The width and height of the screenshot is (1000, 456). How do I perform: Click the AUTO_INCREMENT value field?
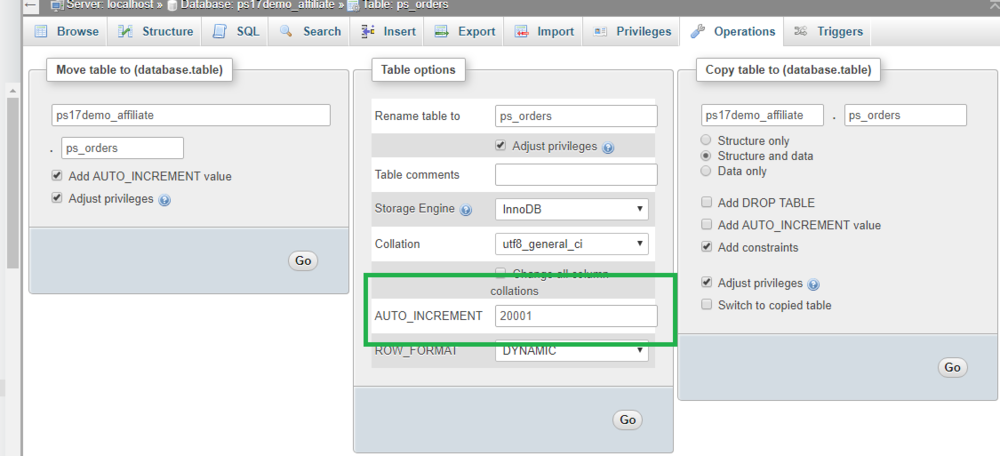pos(576,316)
